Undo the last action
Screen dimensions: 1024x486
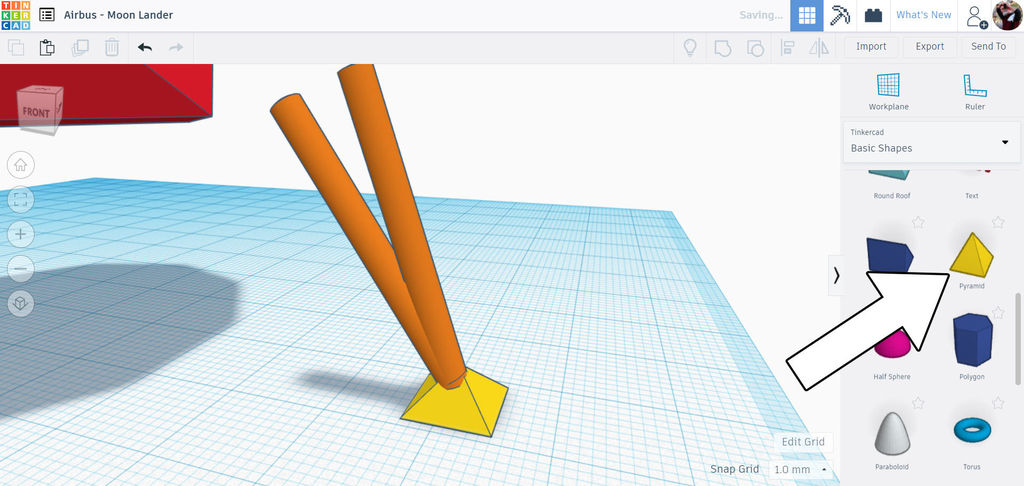pyautogui.click(x=145, y=47)
